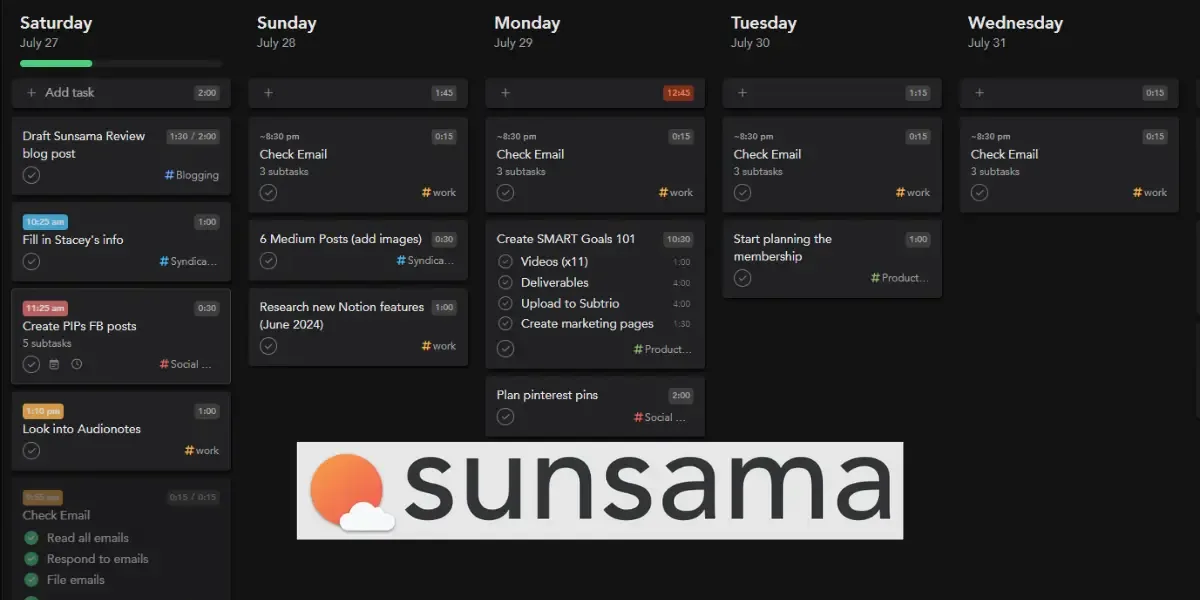This screenshot has height=600, width=1200.
Task: Complete the Create SMART Goals 101 task
Action: tap(505, 349)
